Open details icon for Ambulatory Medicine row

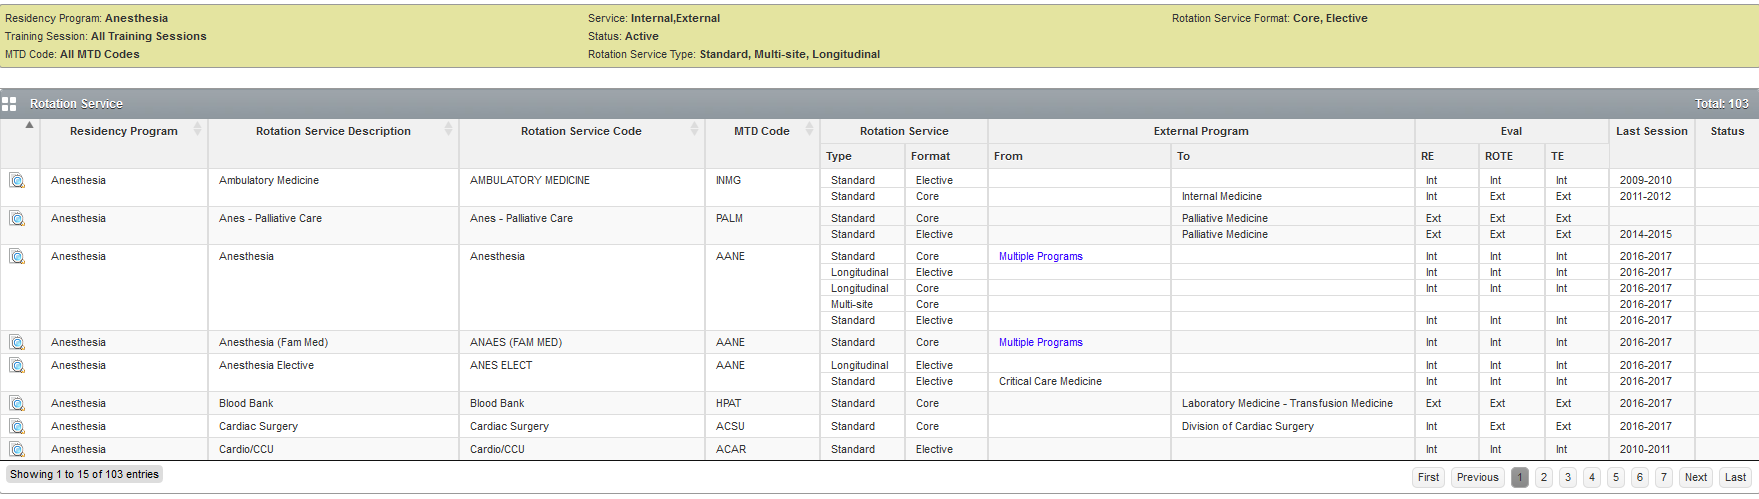coord(17,181)
